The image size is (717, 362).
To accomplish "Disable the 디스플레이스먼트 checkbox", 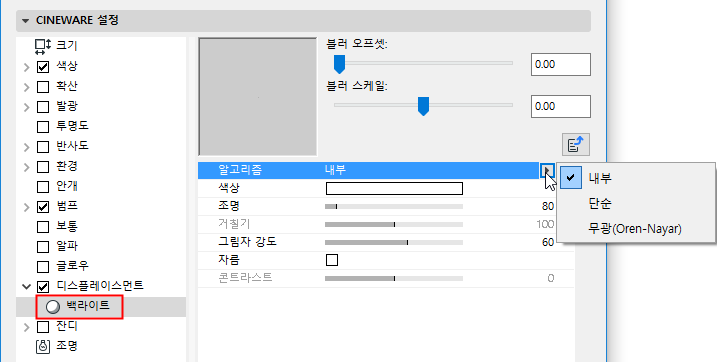I will [43, 287].
